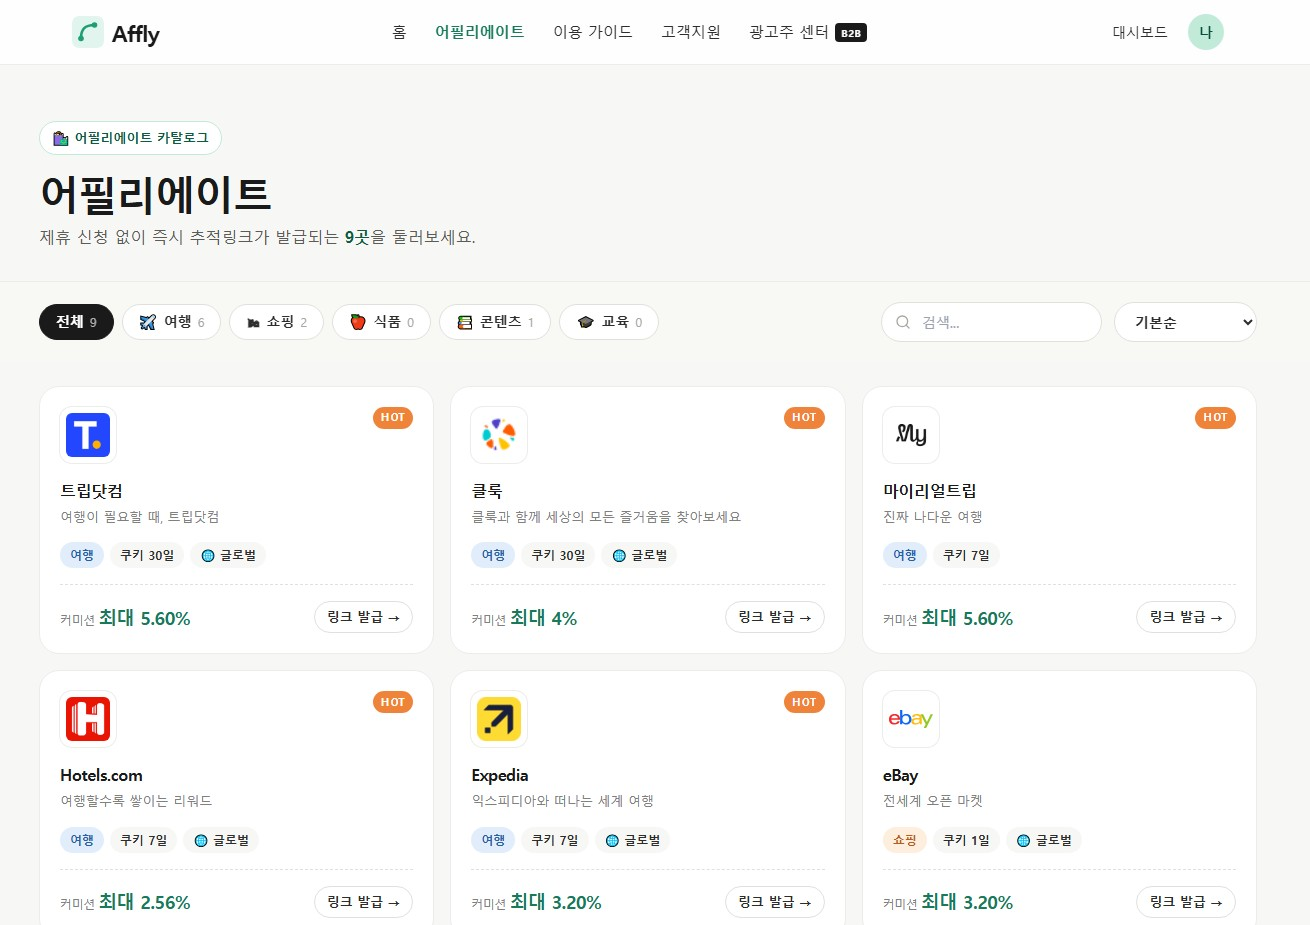Open the 기본순 sort dropdown
The width and height of the screenshot is (1310, 925).
(1185, 322)
